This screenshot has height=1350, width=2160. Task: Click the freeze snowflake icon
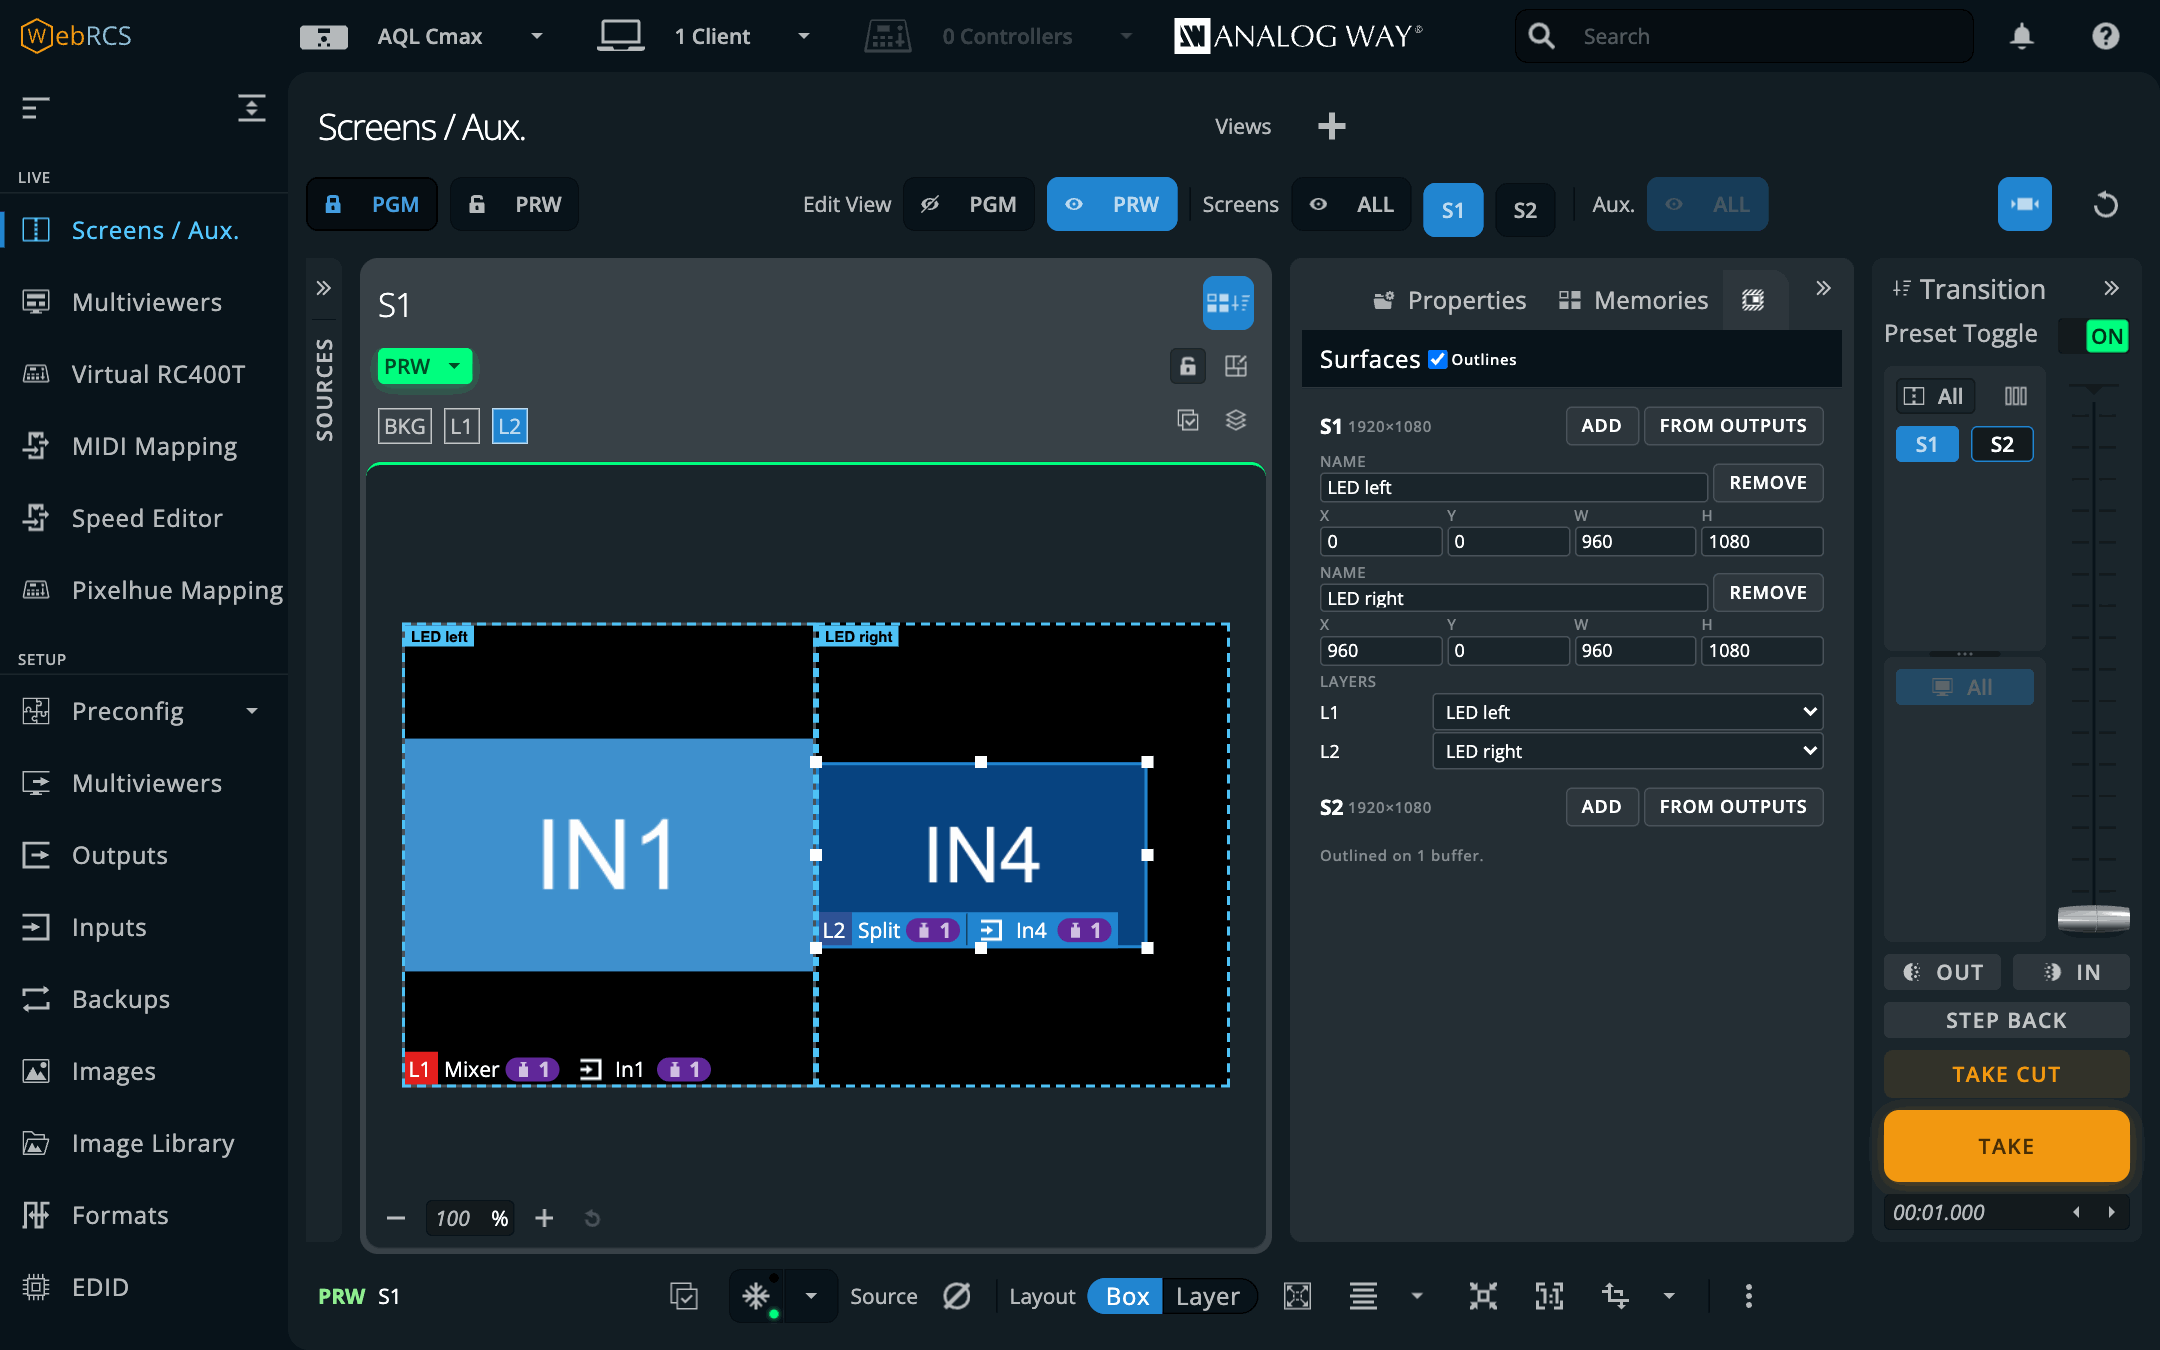tap(756, 1296)
